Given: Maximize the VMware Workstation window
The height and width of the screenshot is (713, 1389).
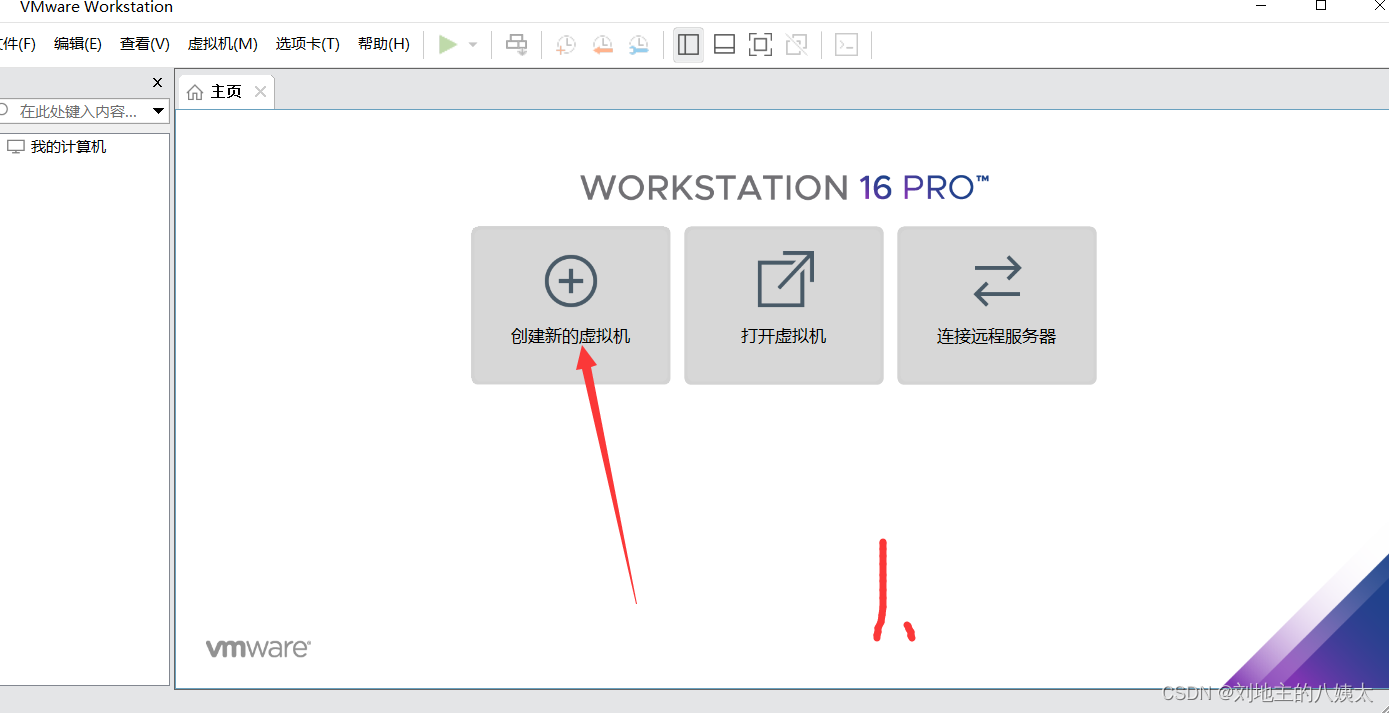Looking at the screenshot, I should pyautogui.click(x=1321, y=6).
